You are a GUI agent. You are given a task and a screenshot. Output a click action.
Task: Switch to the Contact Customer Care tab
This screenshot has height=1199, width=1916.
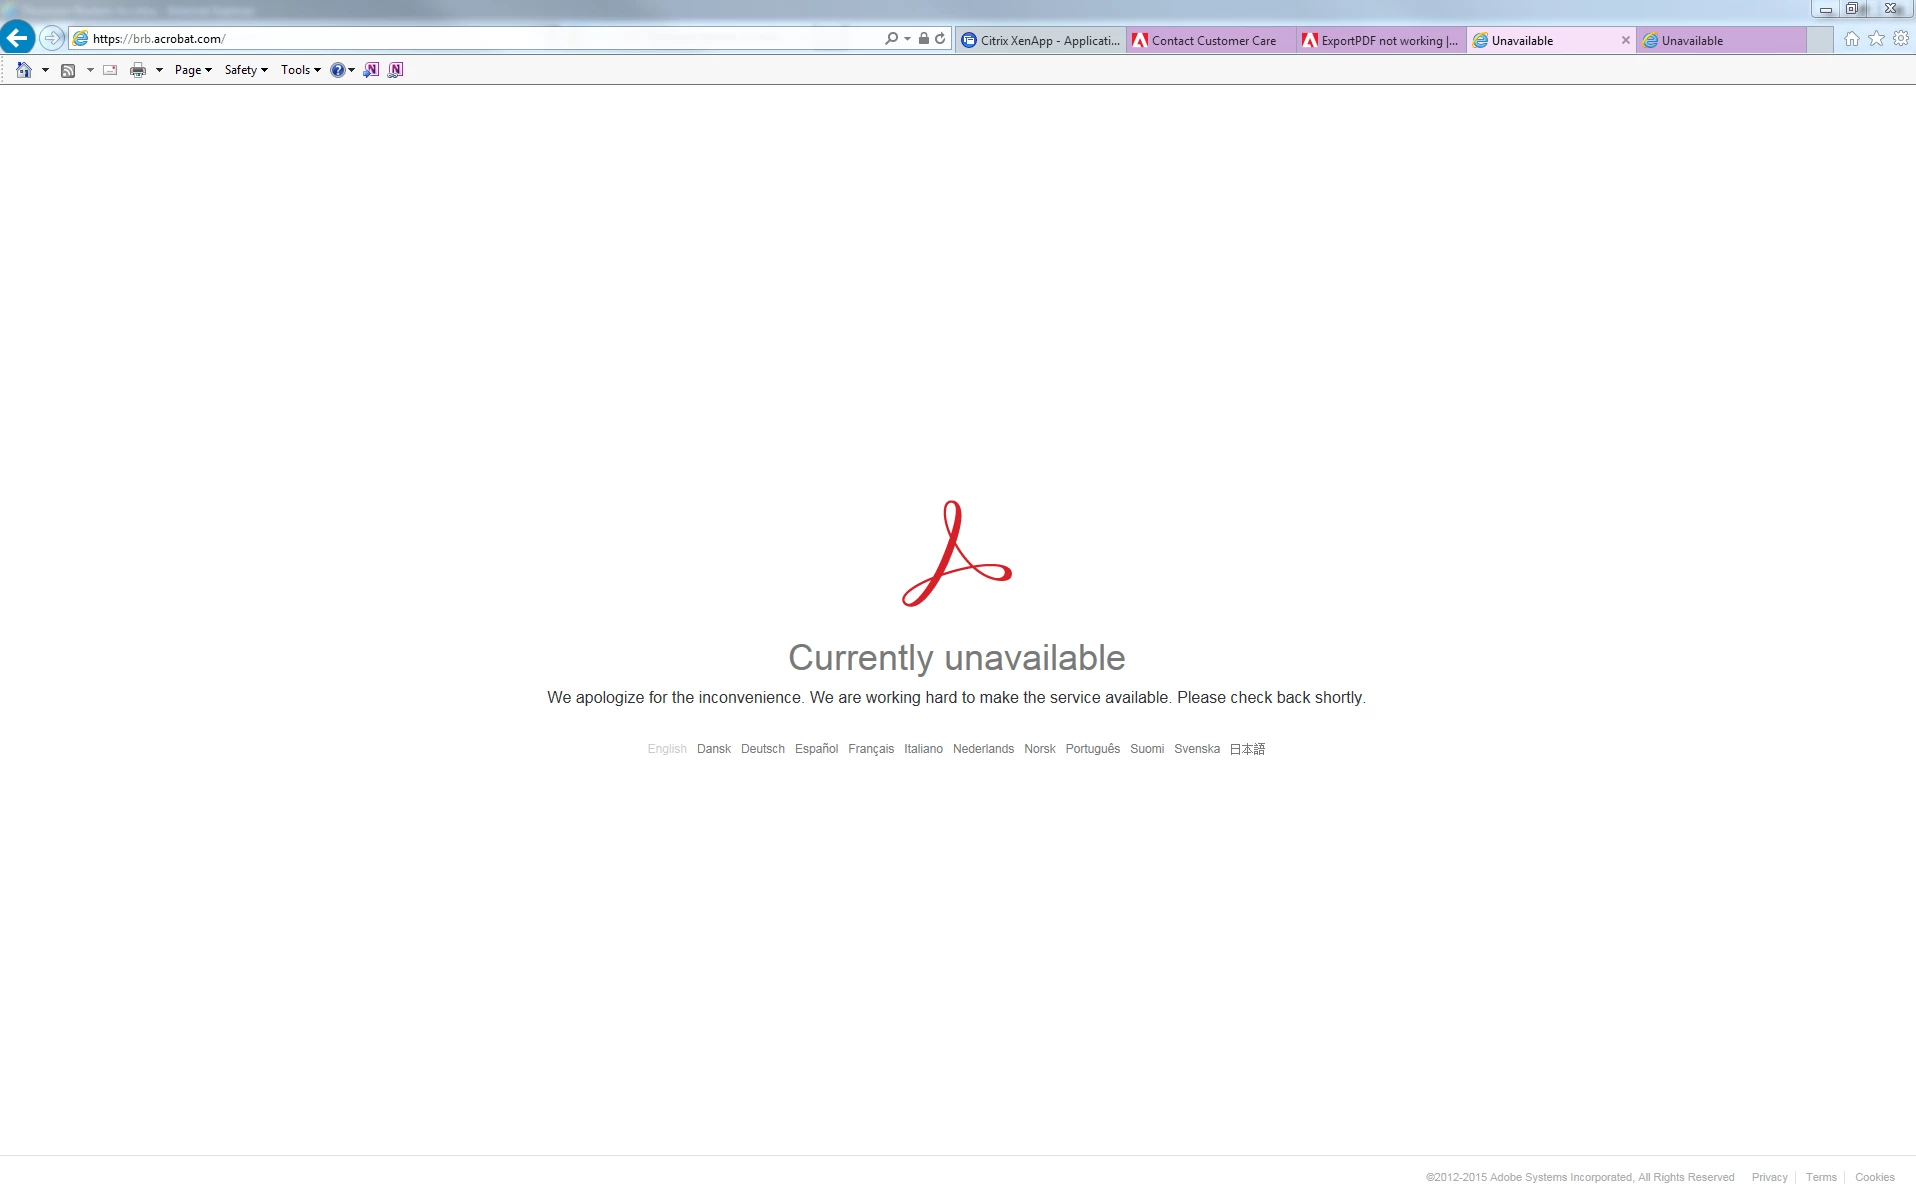[1211, 41]
